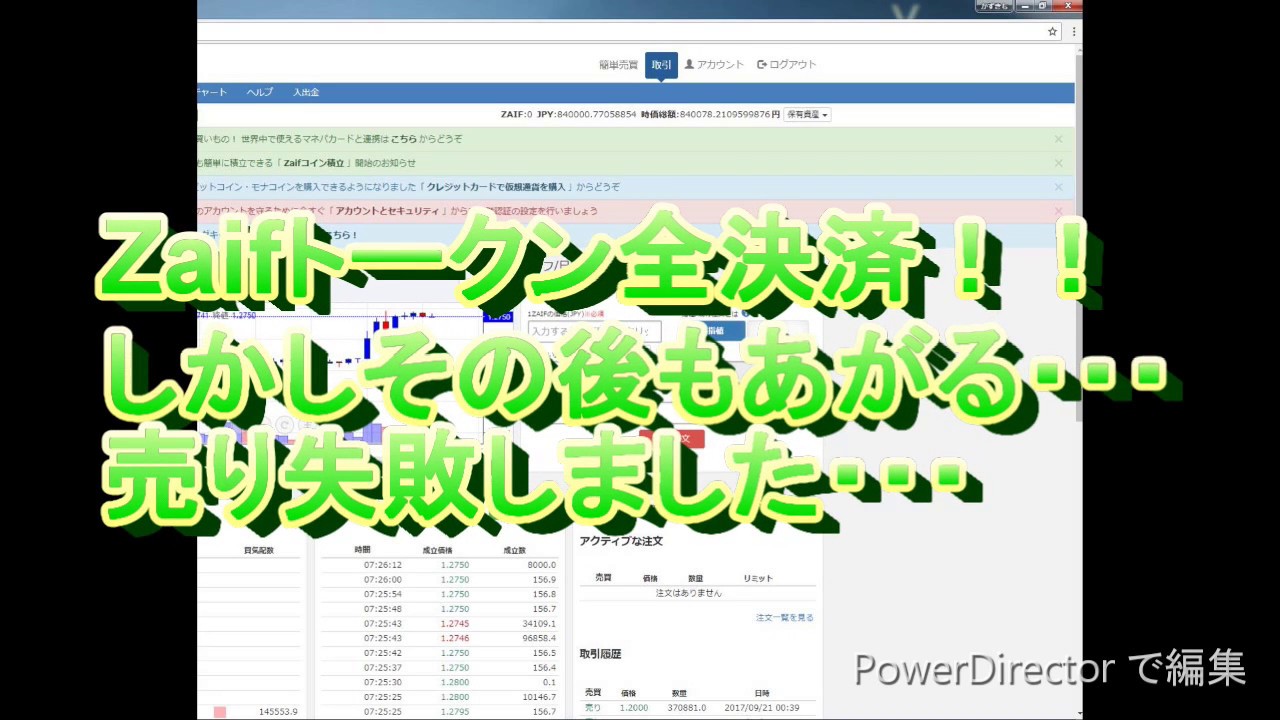
Task: Switch to the 簡単売買 tab
Action: (617, 65)
